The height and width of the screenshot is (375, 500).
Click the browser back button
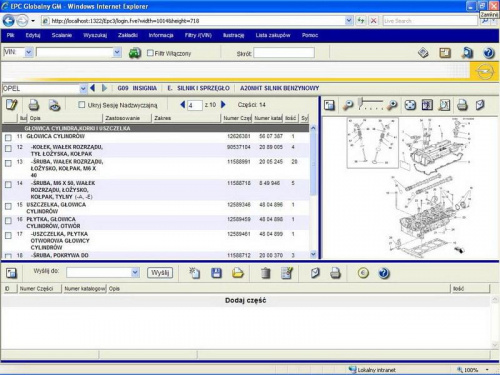click(8, 21)
